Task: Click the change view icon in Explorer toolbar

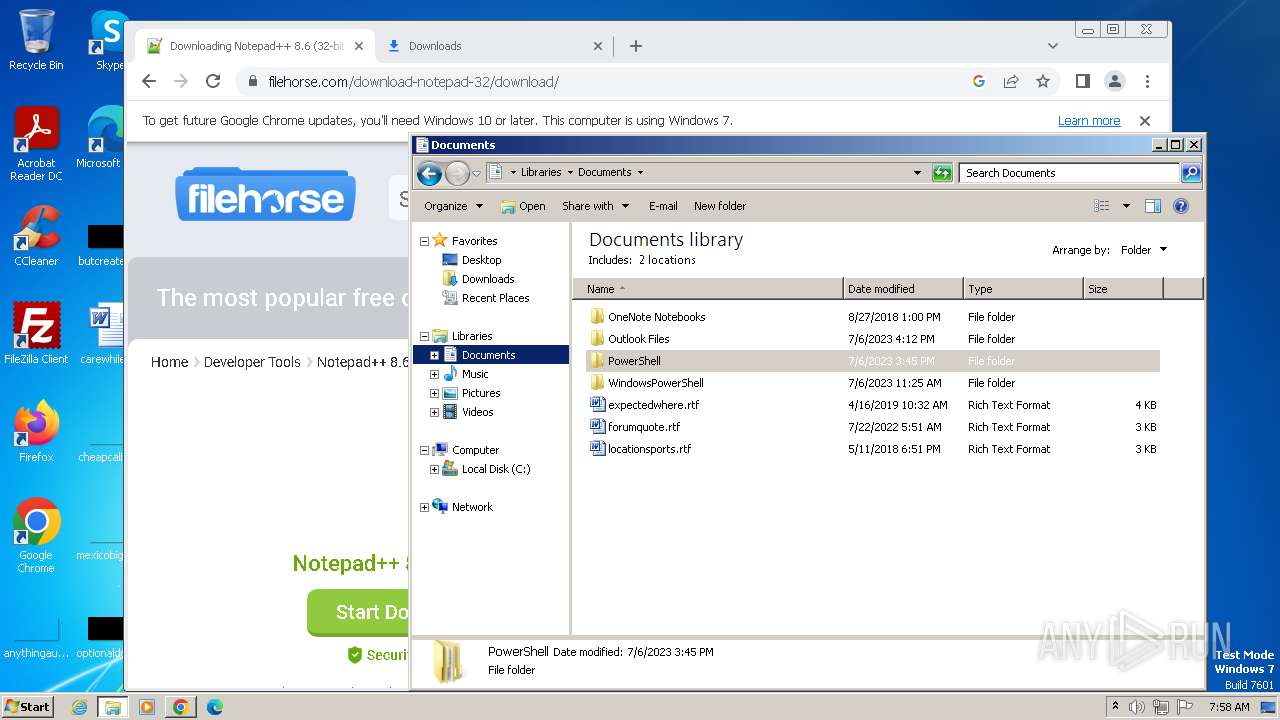Action: (x=1101, y=206)
